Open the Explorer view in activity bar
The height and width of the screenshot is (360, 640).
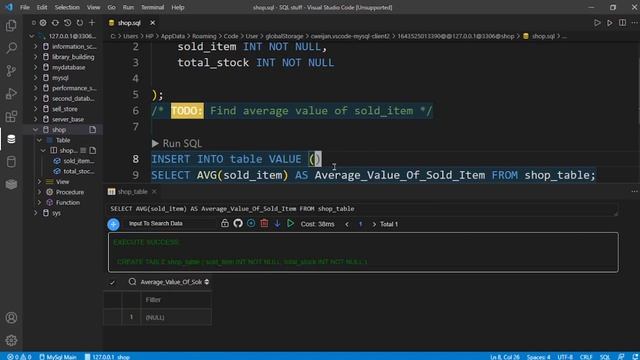point(11,25)
